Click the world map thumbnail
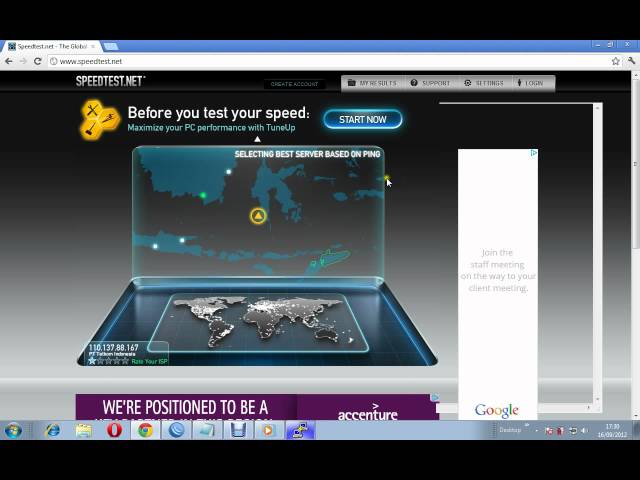Screen dimensions: 640x480 point(258,322)
